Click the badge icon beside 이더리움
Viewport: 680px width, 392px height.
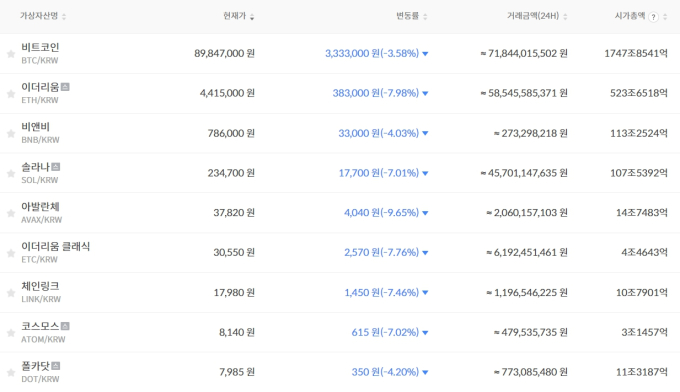point(65,87)
